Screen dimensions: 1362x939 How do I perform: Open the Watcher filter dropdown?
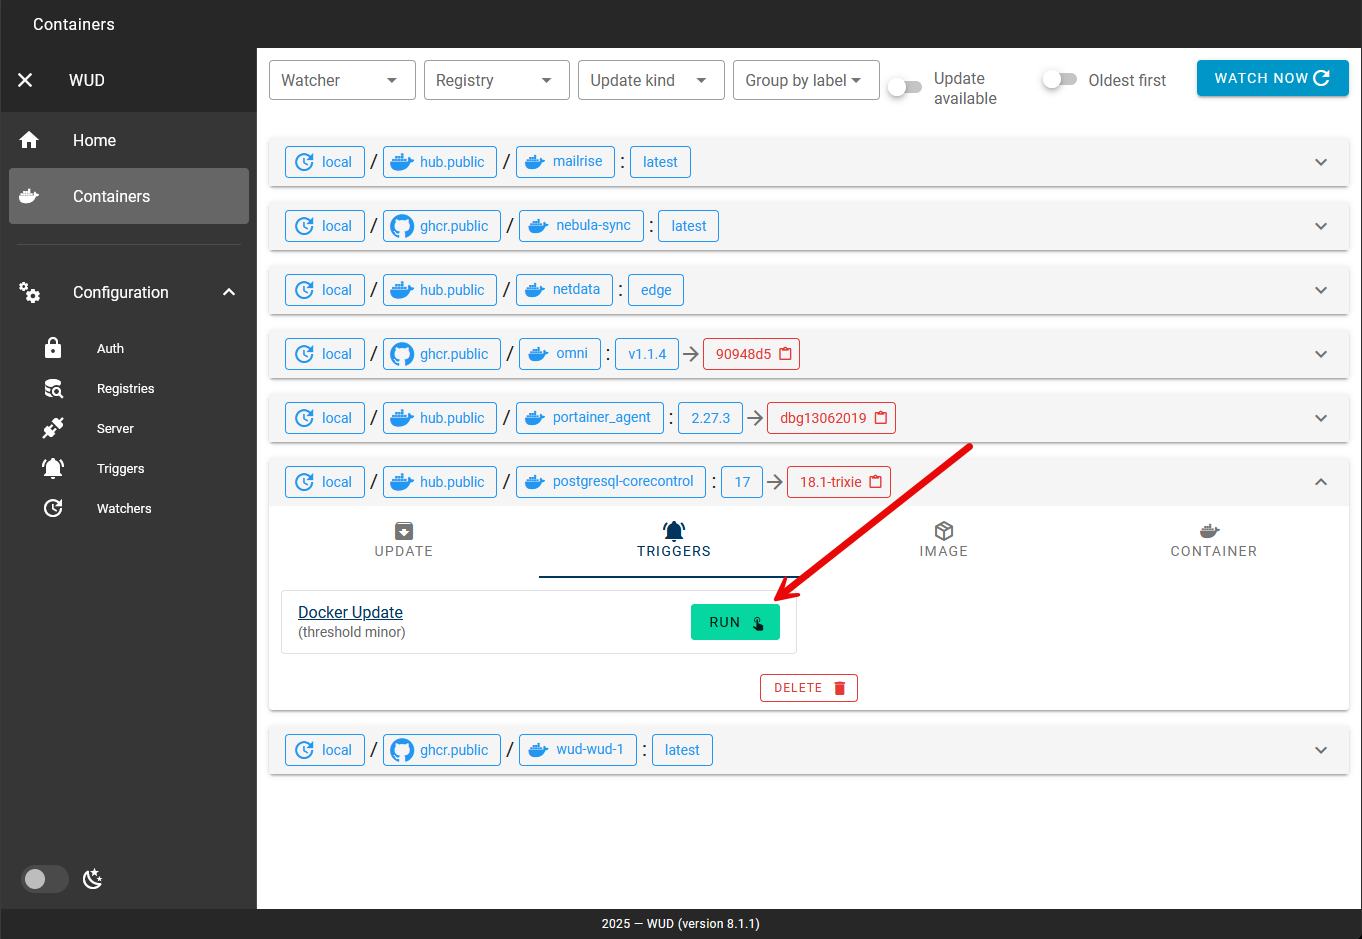(x=342, y=80)
